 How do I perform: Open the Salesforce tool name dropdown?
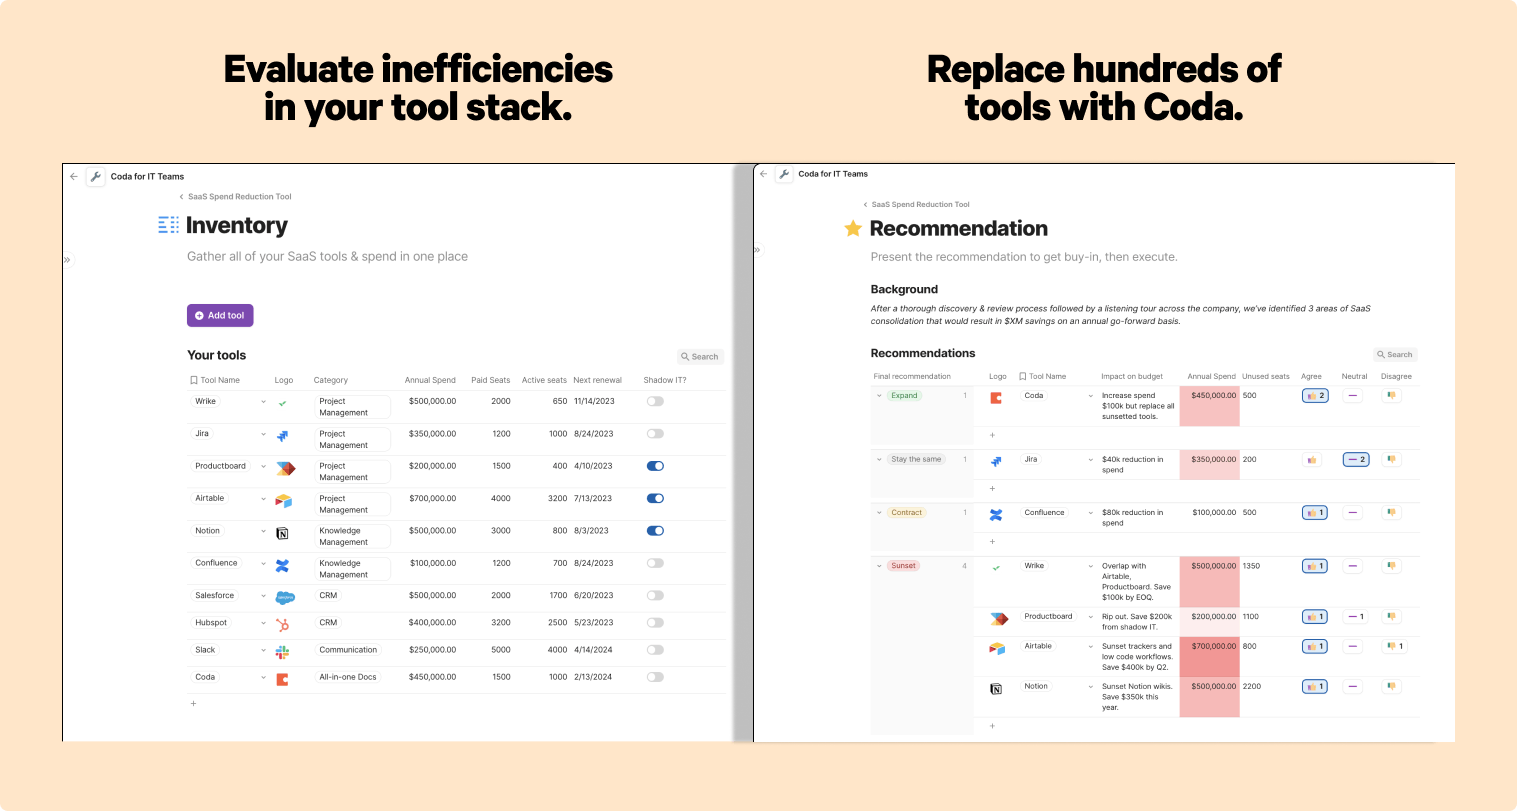[x=263, y=596]
